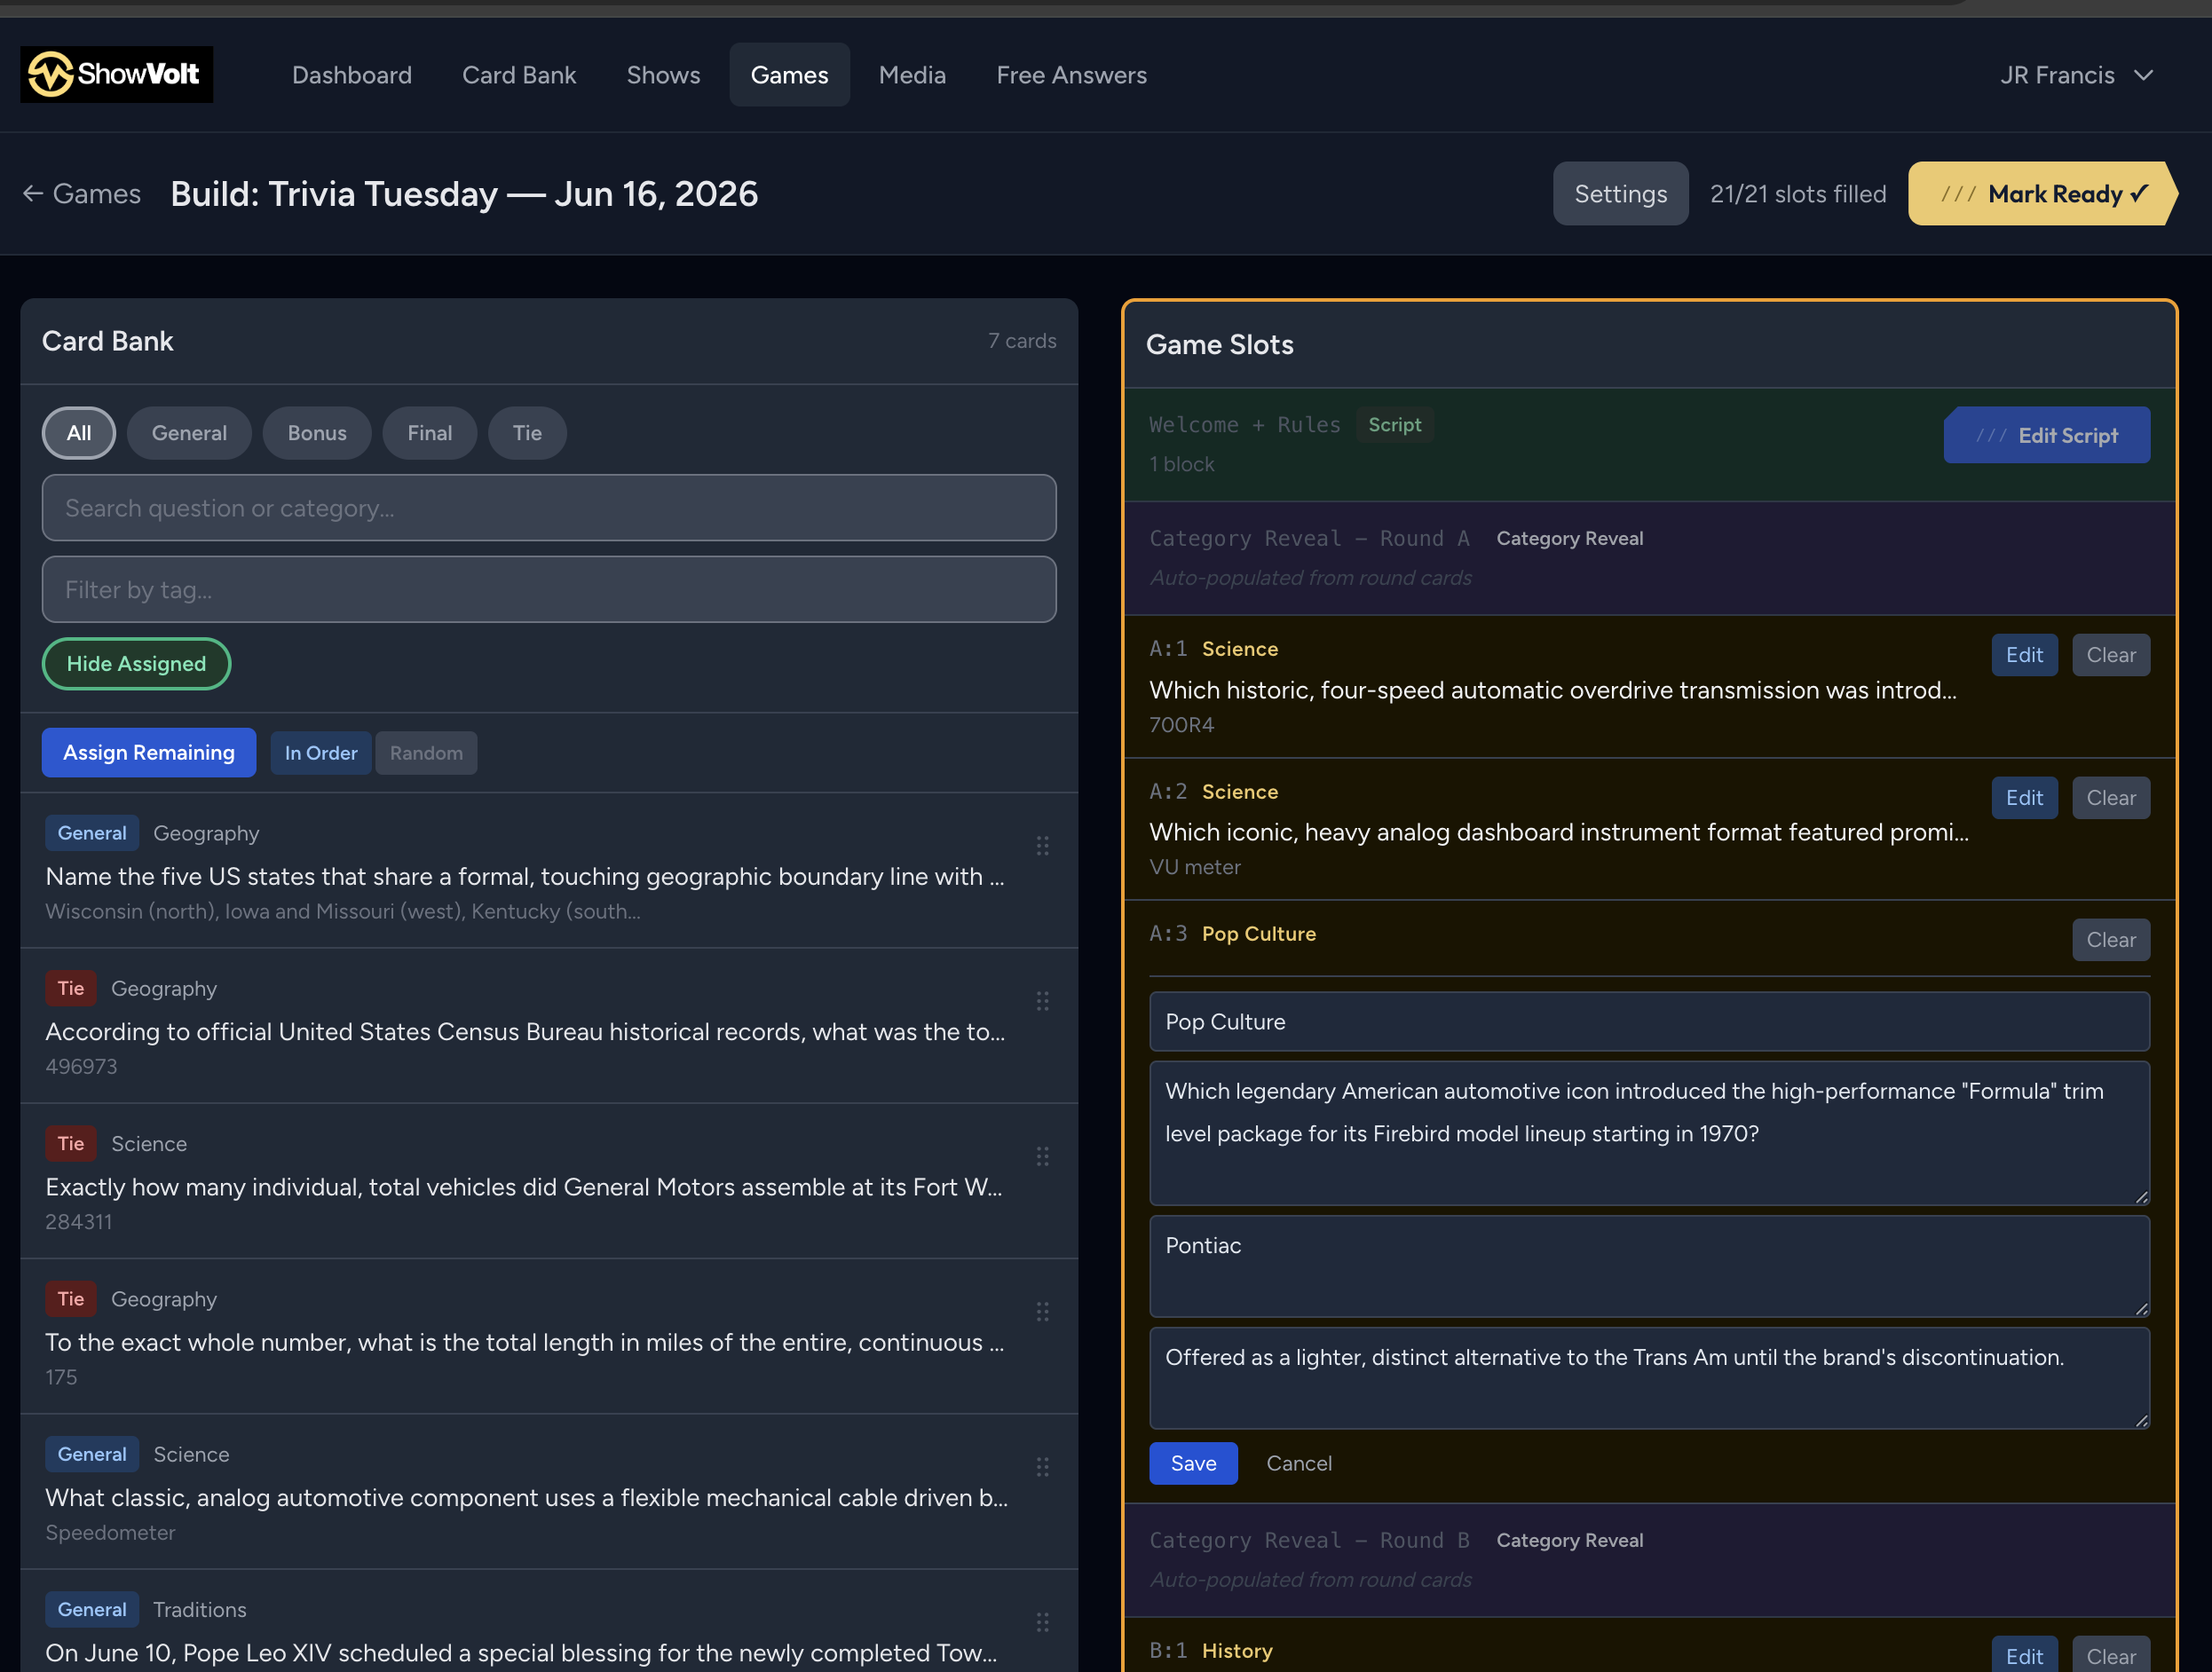Clear slot A:2 card
This screenshot has height=1672, width=2212.
(x=2110, y=798)
